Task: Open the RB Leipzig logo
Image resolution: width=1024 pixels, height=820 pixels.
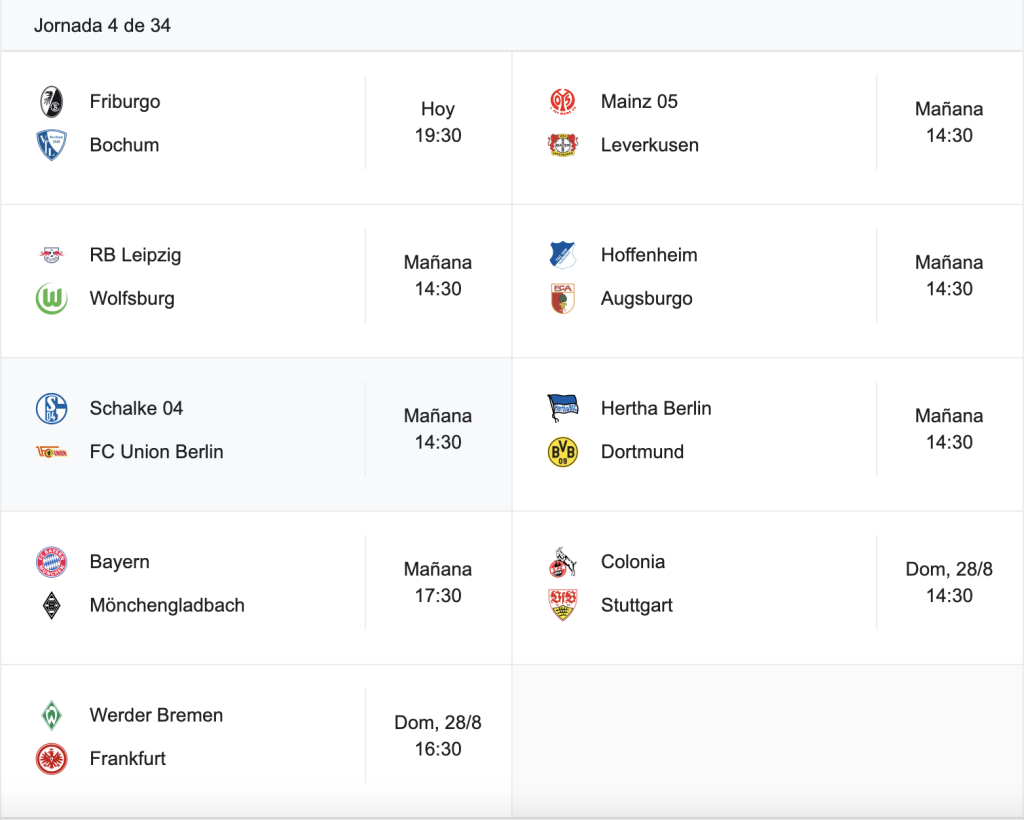Action: click(x=51, y=255)
